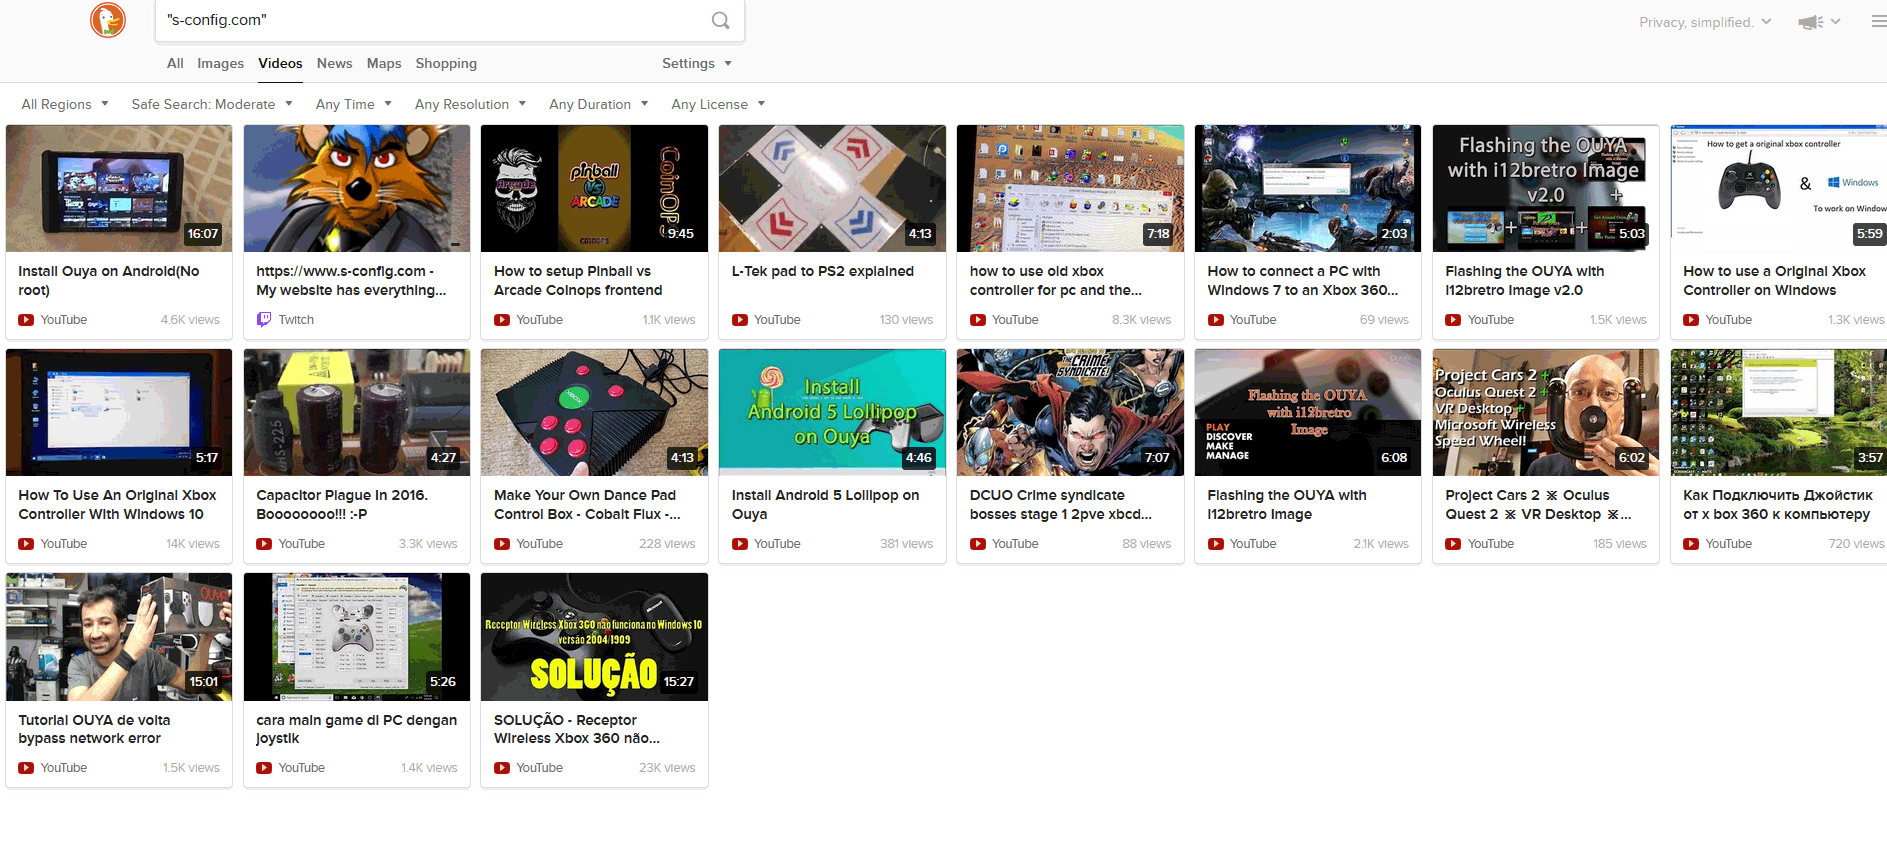Click Twitch icon under s-config.com video
The height and width of the screenshot is (844, 1887).
coord(264,320)
